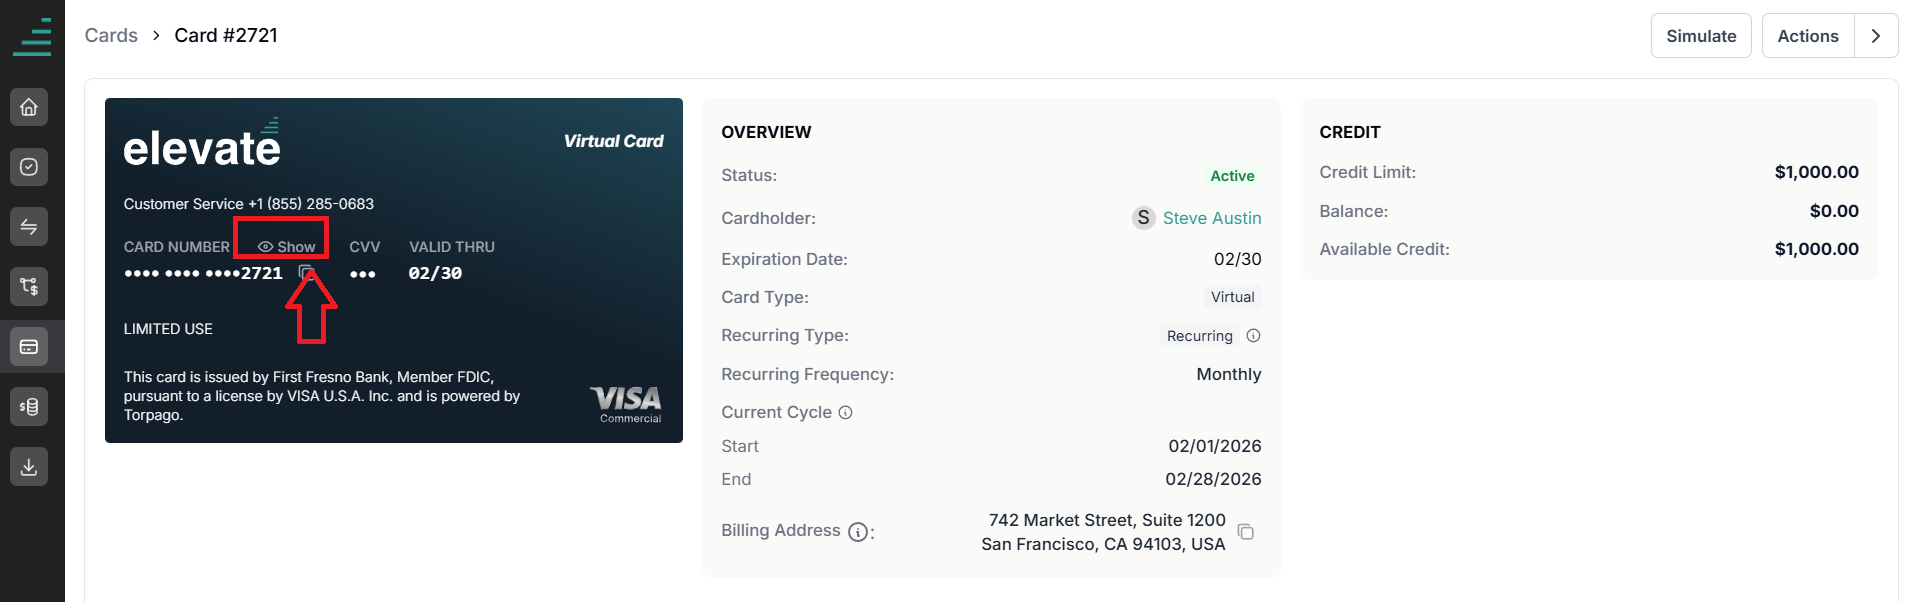Click the Simulate button
Image resolution: width=1917 pixels, height=602 pixels.
click(1701, 36)
